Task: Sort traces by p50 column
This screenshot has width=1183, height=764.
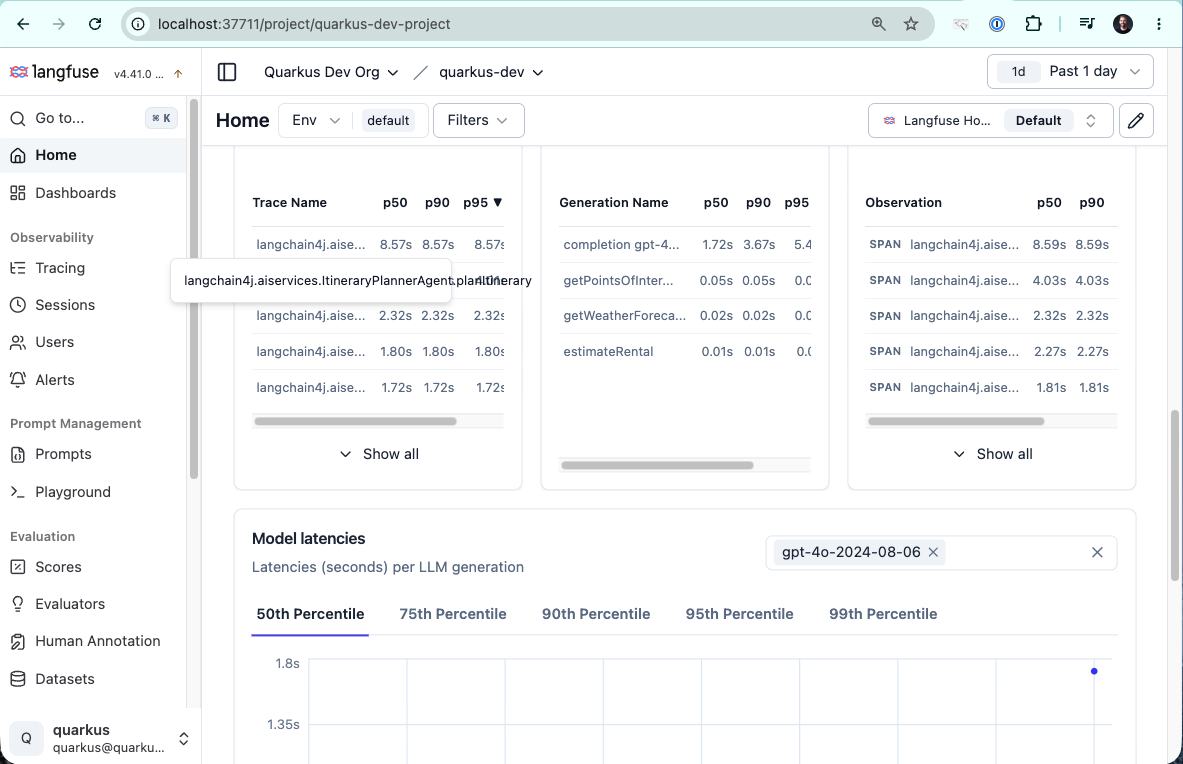Action: pos(395,203)
